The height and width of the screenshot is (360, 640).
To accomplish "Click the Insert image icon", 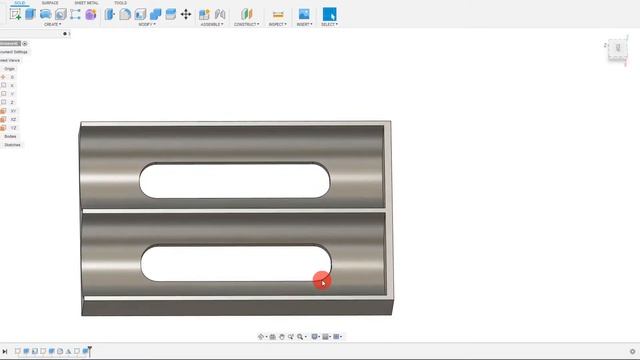I will click(x=304, y=14).
